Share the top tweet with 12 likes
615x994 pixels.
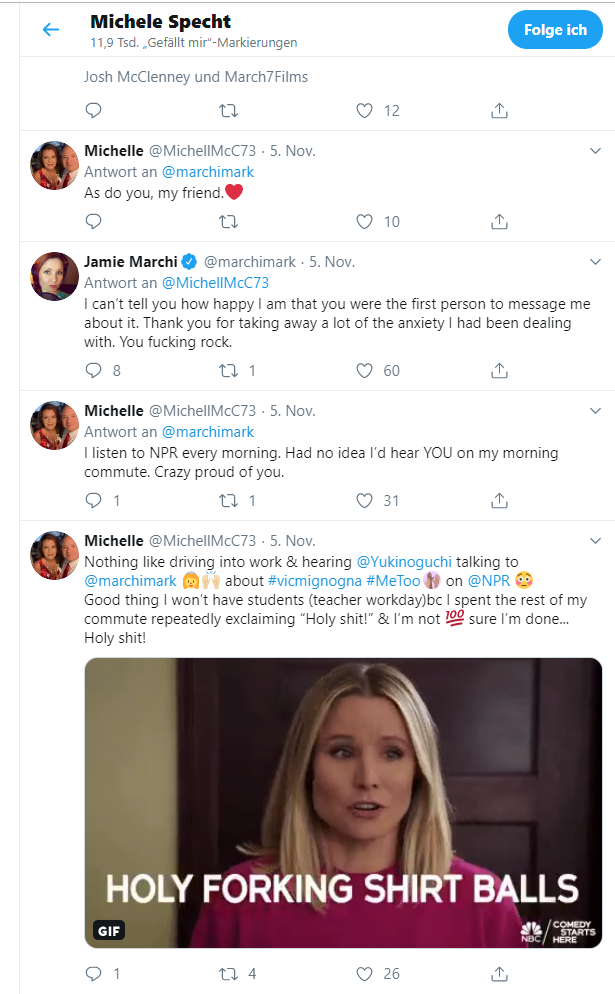500,111
